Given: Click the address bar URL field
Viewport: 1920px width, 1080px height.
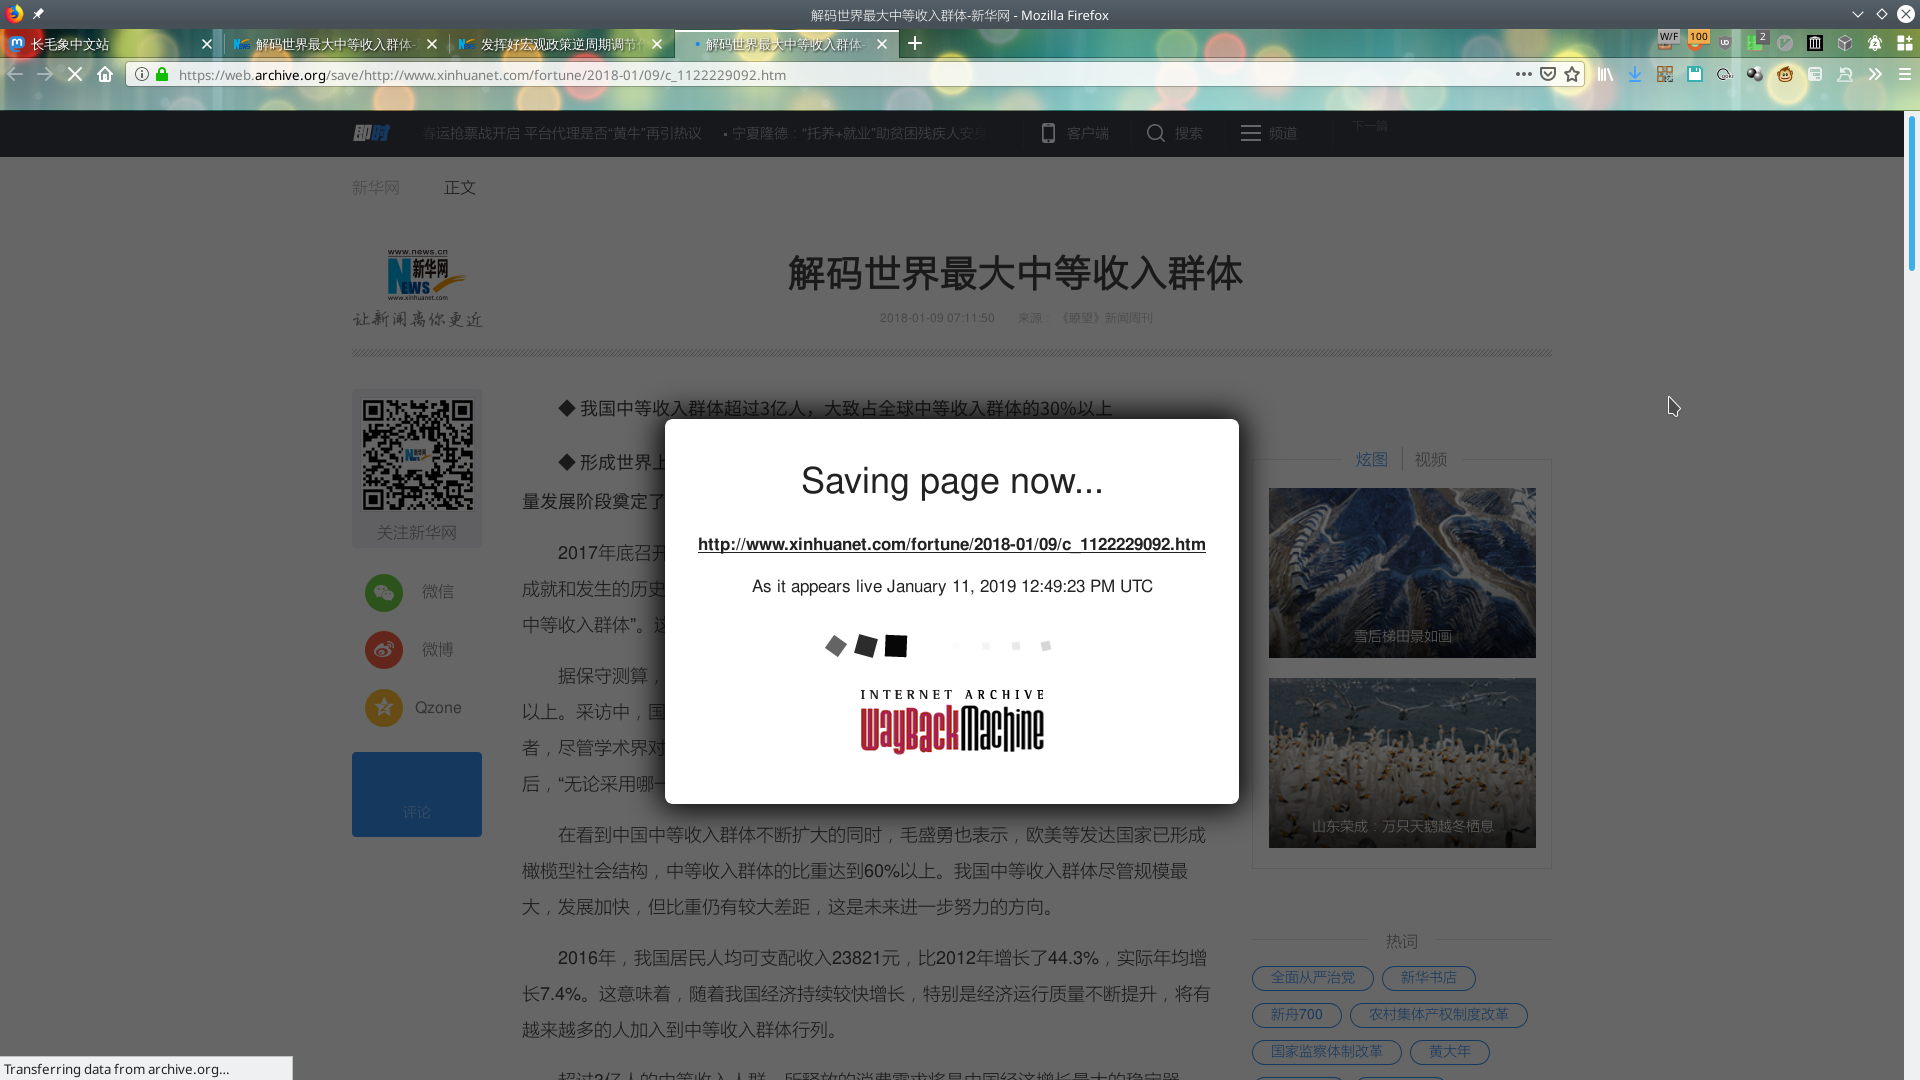Looking at the screenshot, I should [800, 75].
